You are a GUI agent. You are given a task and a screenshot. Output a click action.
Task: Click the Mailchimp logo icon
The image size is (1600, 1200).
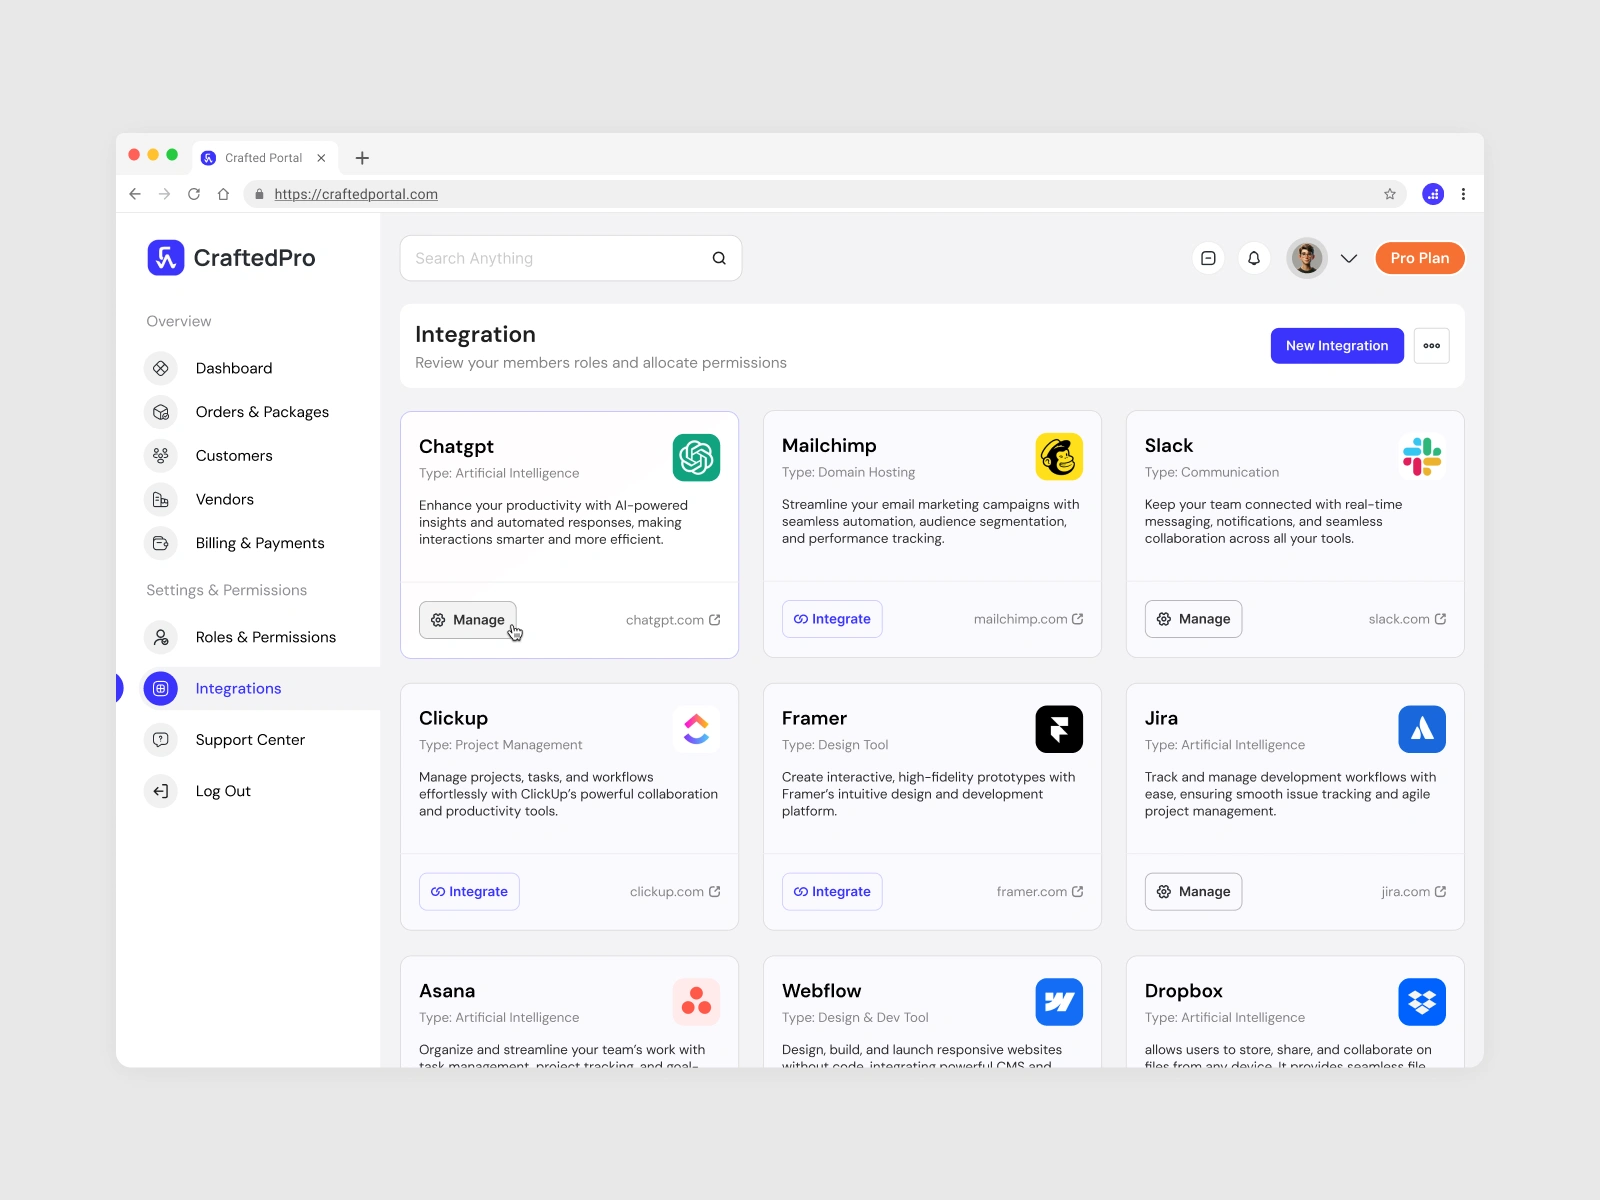[1059, 456]
